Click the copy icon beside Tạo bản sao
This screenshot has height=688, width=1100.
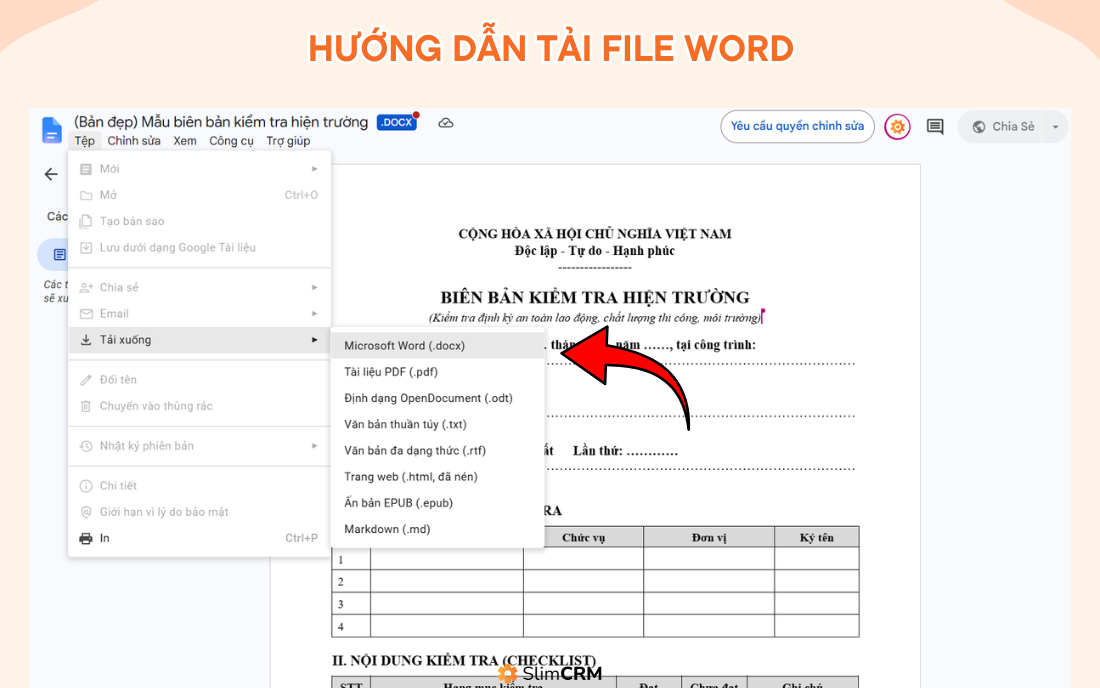pos(86,222)
